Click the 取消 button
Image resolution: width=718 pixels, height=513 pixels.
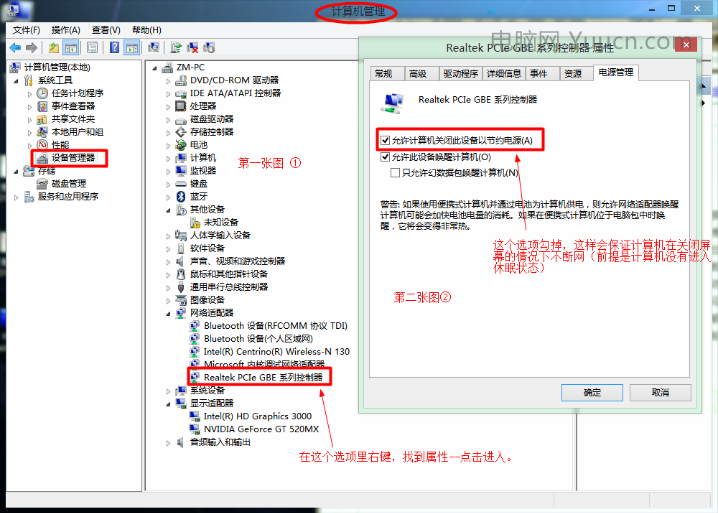point(660,393)
